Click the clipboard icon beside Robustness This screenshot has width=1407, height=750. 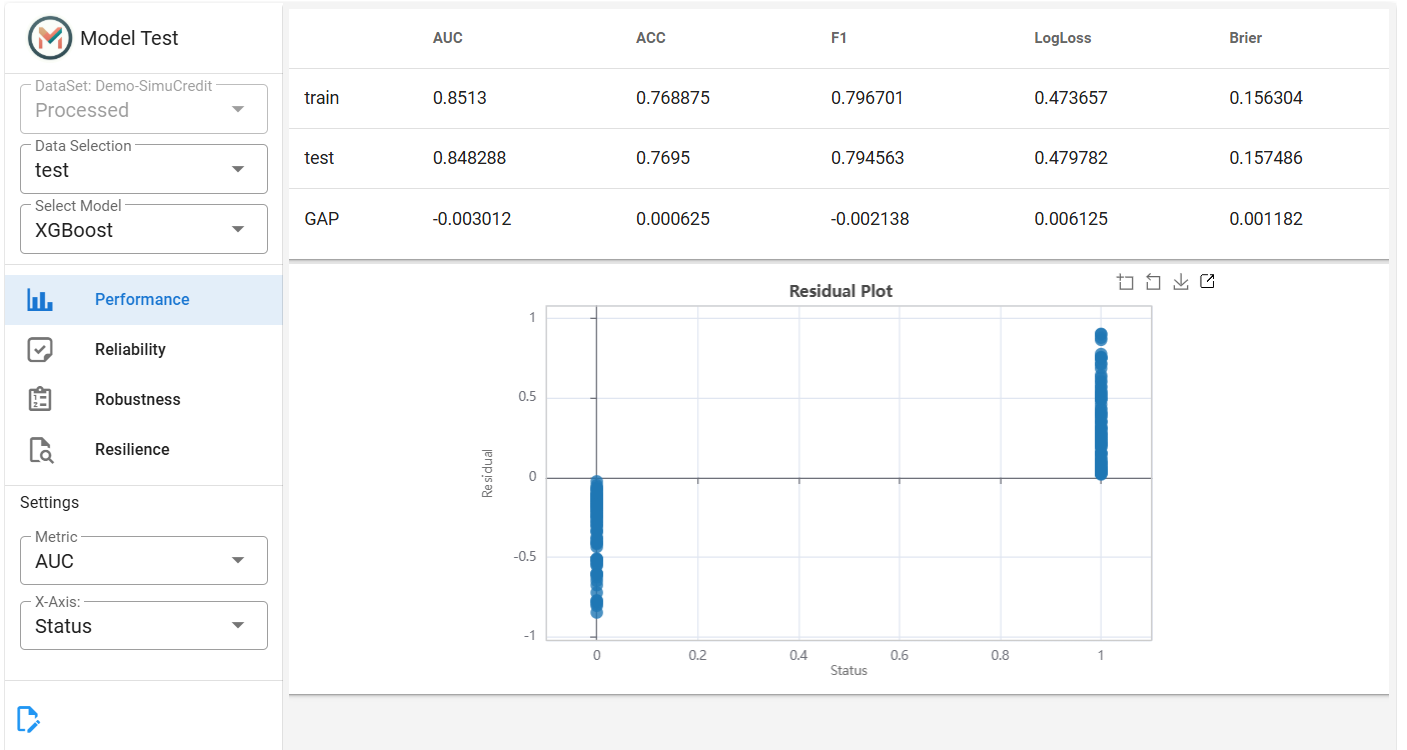(x=40, y=399)
